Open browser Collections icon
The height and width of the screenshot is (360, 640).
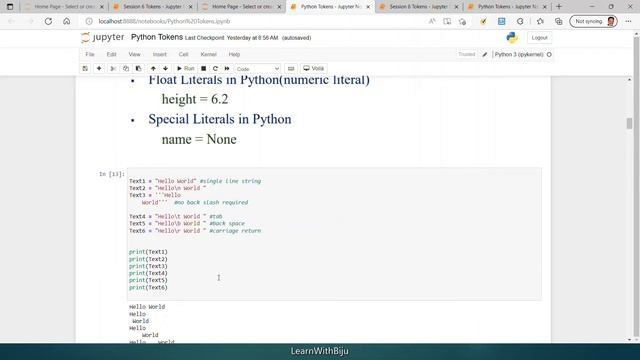[x=558, y=21]
